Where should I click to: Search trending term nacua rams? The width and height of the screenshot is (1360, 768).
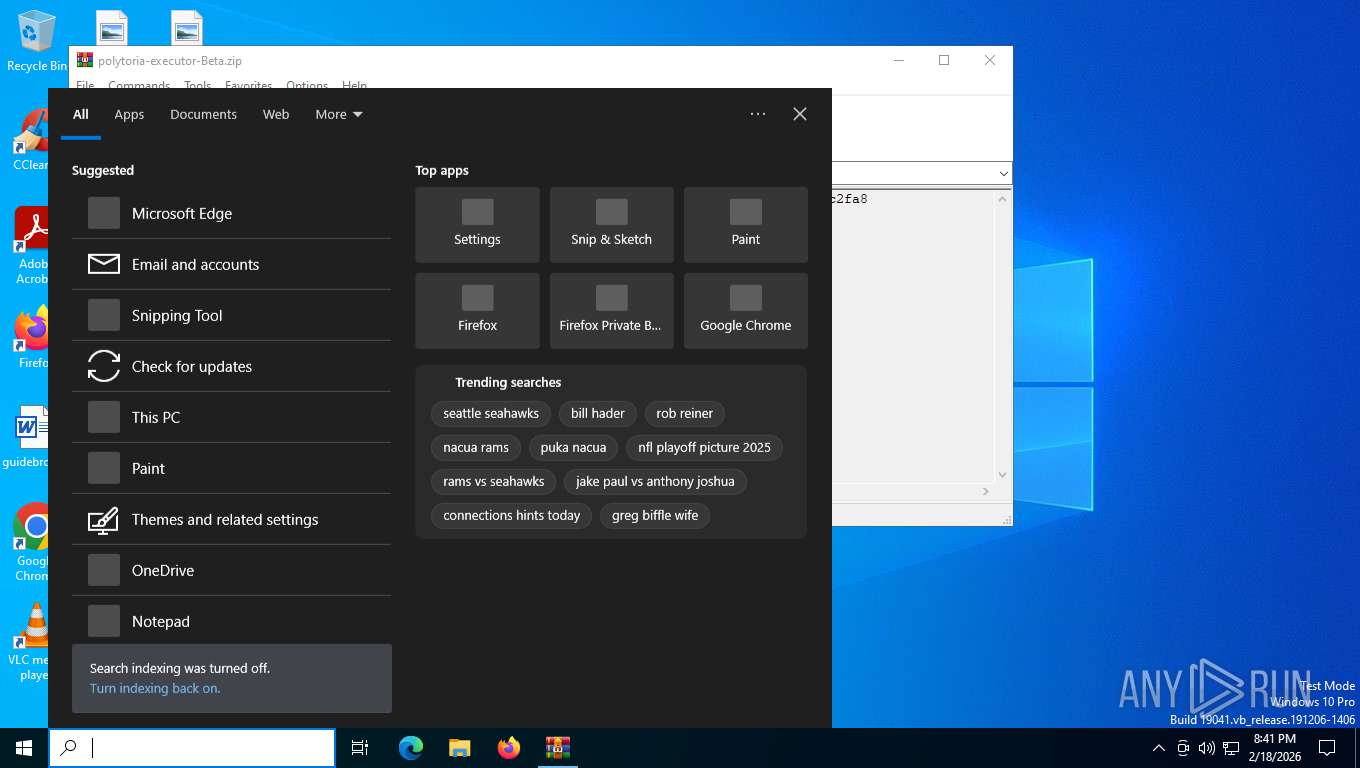click(x=476, y=447)
